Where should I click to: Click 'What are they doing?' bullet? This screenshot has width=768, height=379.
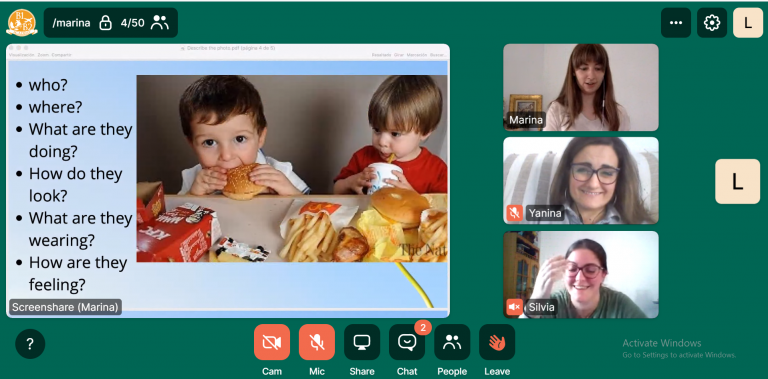coord(80,141)
